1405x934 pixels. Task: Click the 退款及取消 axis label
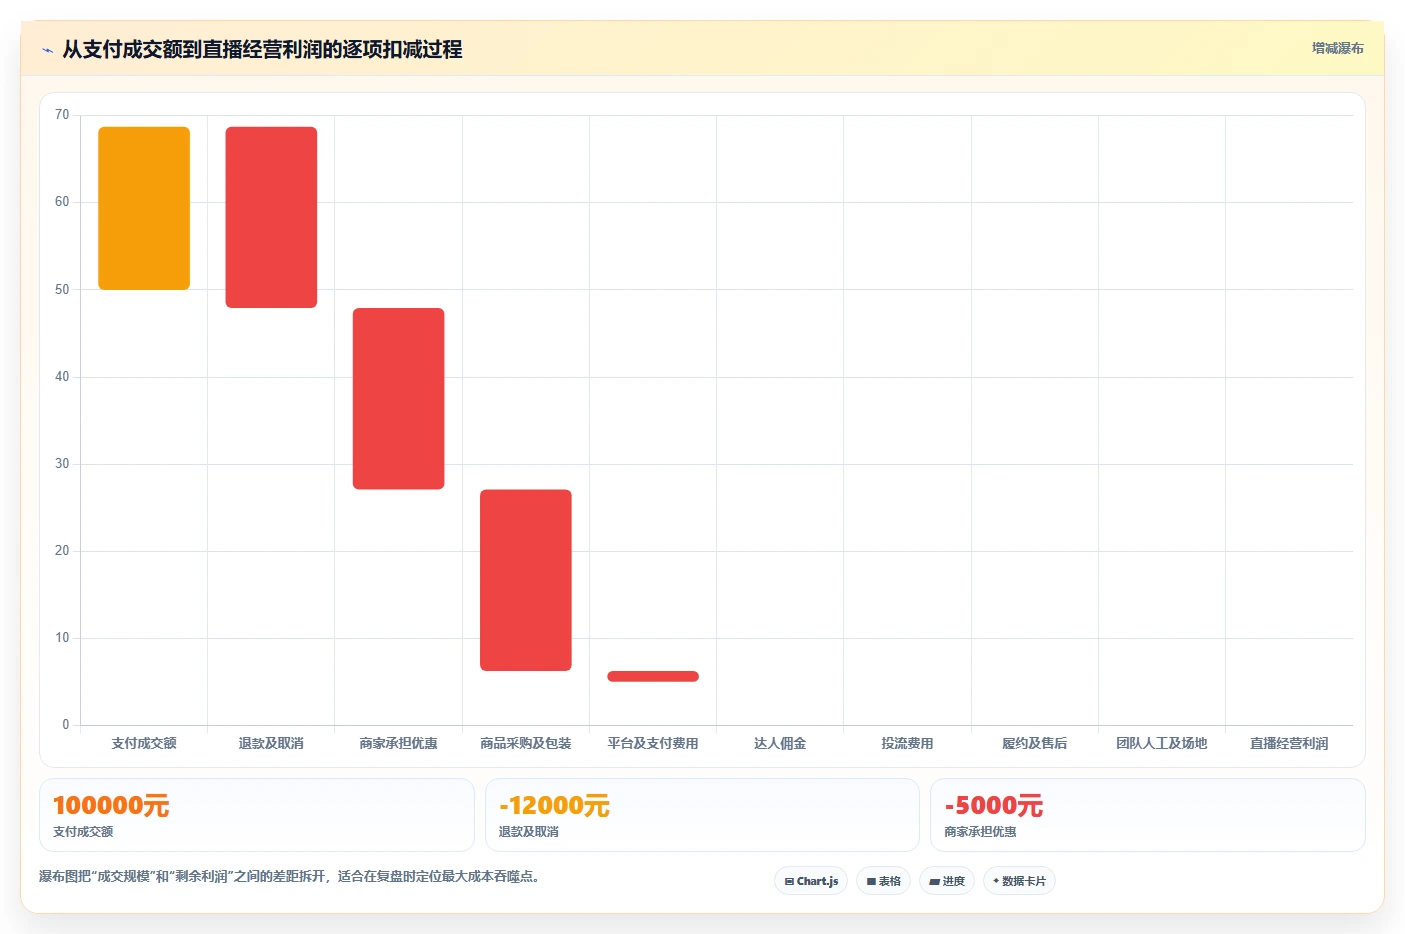pyautogui.click(x=271, y=743)
